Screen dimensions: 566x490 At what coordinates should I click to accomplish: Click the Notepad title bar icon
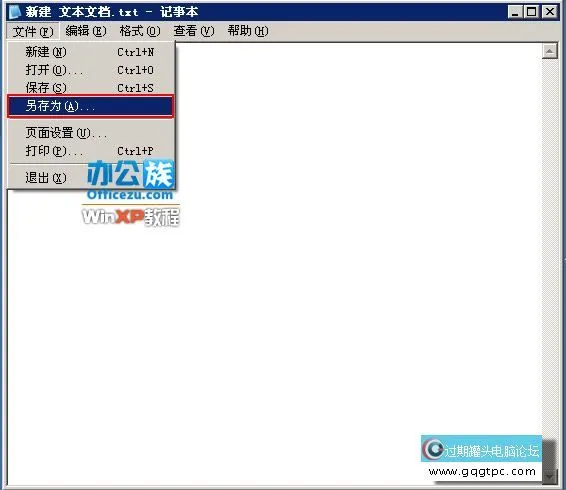click(15, 12)
